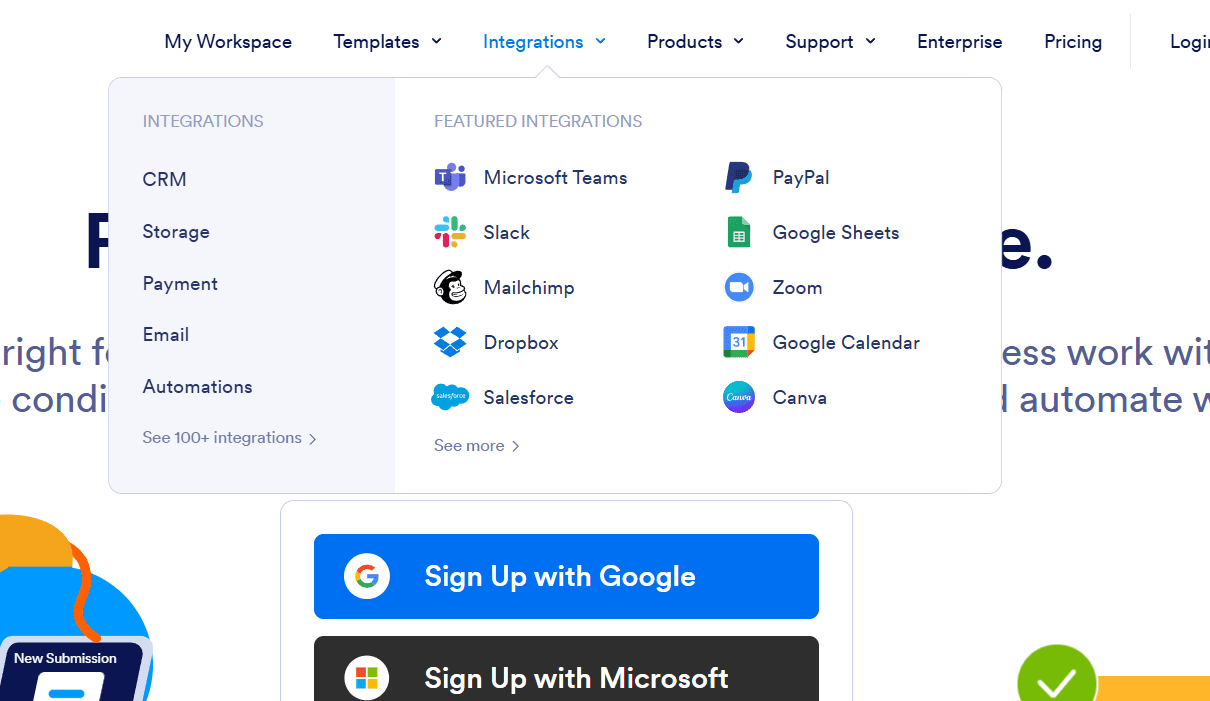The image size is (1210, 701).
Task: Click the New Submission illustration card
Action: point(75,668)
